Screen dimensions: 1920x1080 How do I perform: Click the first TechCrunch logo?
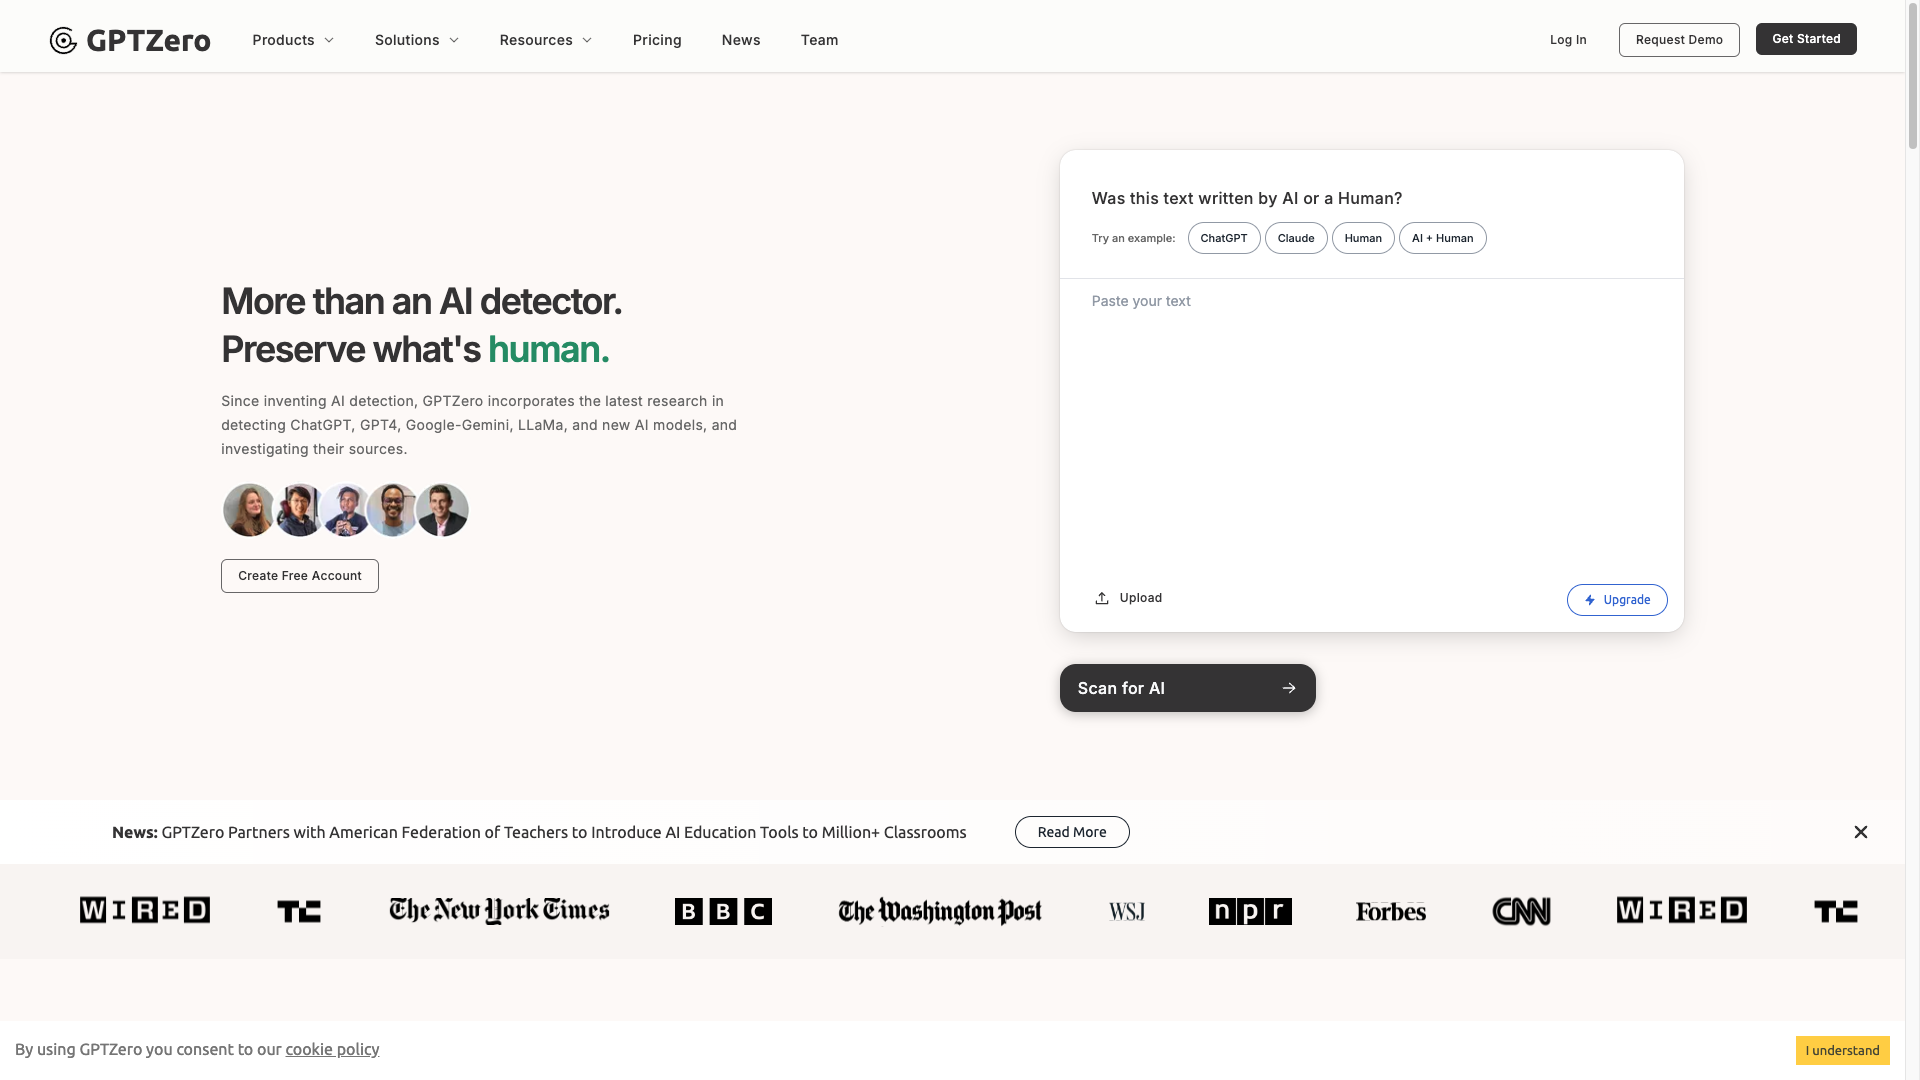[x=299, y=911]
